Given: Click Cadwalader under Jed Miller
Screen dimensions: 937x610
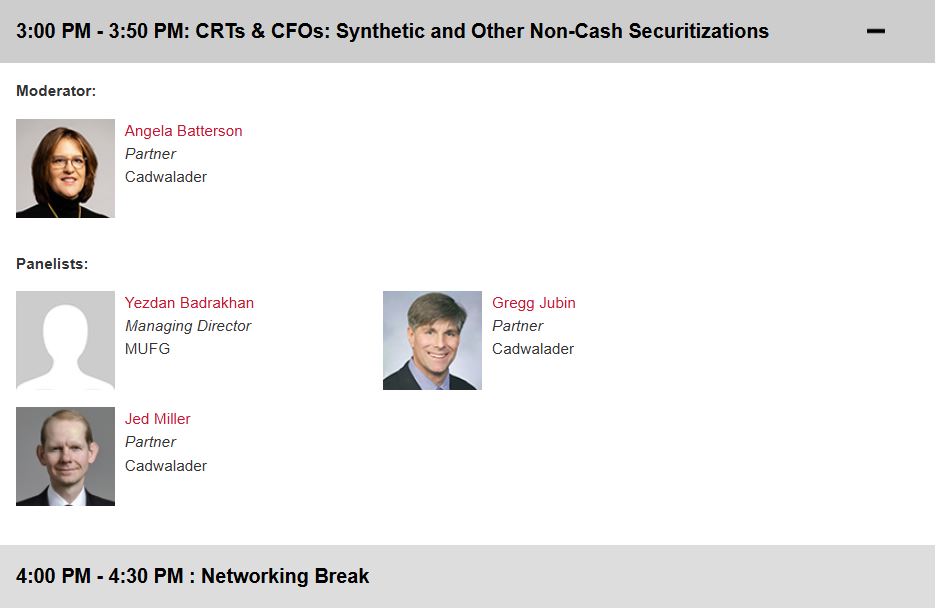Looking at the screenshot, I should (166, 465).
